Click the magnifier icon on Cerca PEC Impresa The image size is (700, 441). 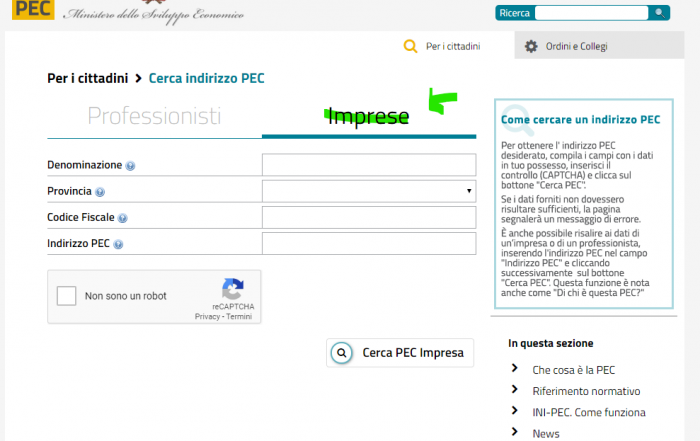tap(342, 353)
